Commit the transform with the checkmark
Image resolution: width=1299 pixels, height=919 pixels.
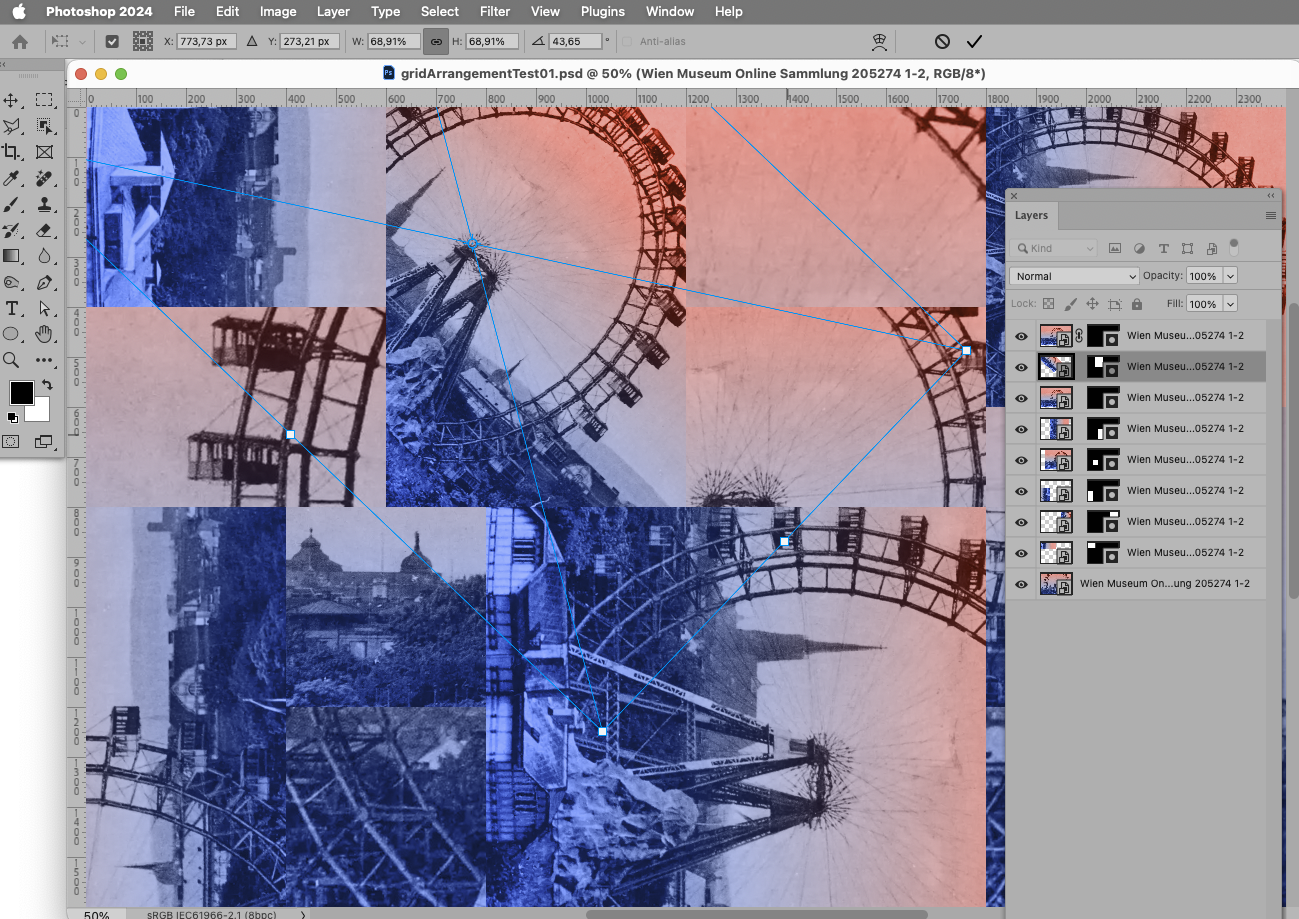(975, 41)
